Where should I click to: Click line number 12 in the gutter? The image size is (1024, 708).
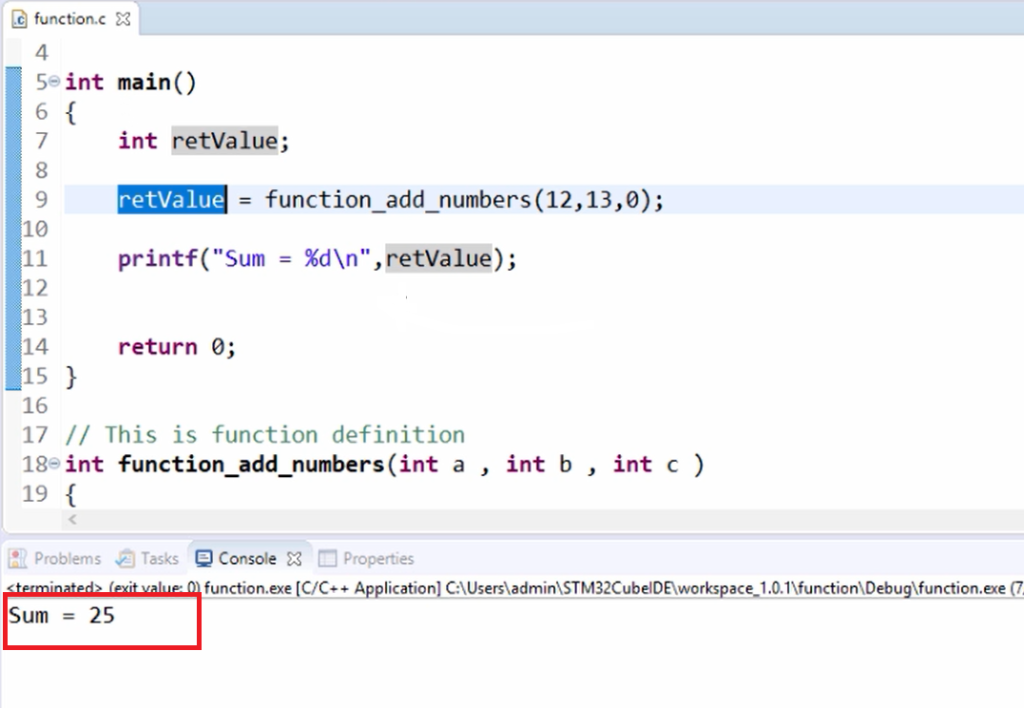click(35, 287)
